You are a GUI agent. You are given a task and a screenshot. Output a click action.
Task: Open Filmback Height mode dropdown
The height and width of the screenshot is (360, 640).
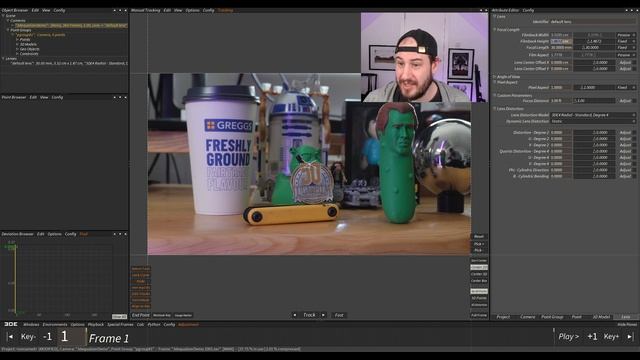click(626, 41)
